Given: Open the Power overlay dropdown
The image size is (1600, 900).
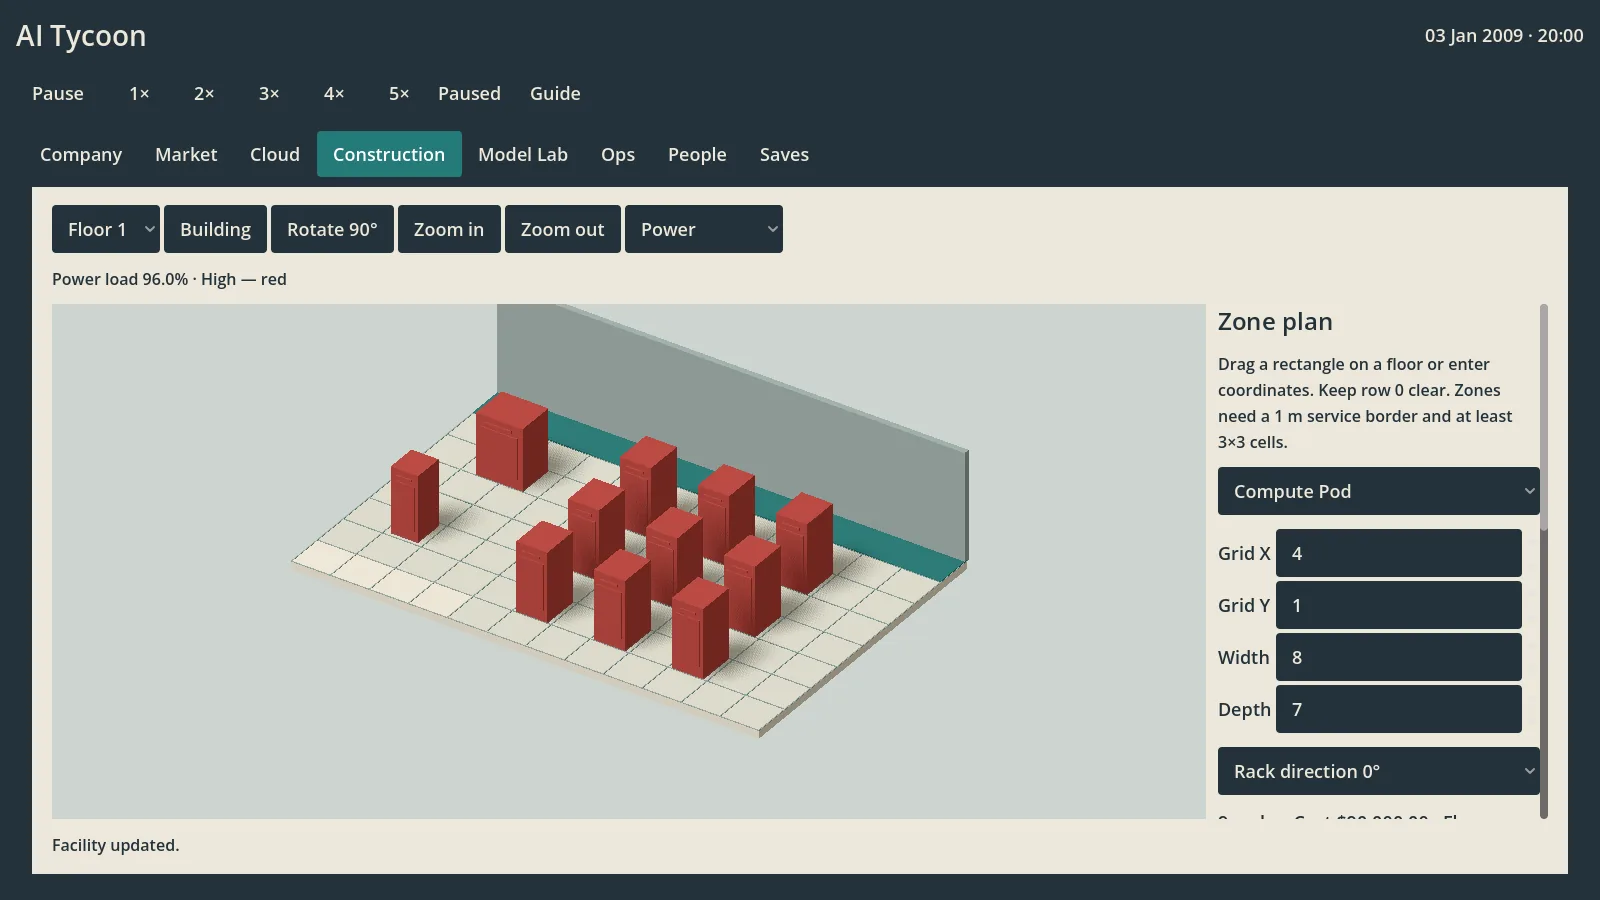Looking at the screenshot, I should pos(704,229).
